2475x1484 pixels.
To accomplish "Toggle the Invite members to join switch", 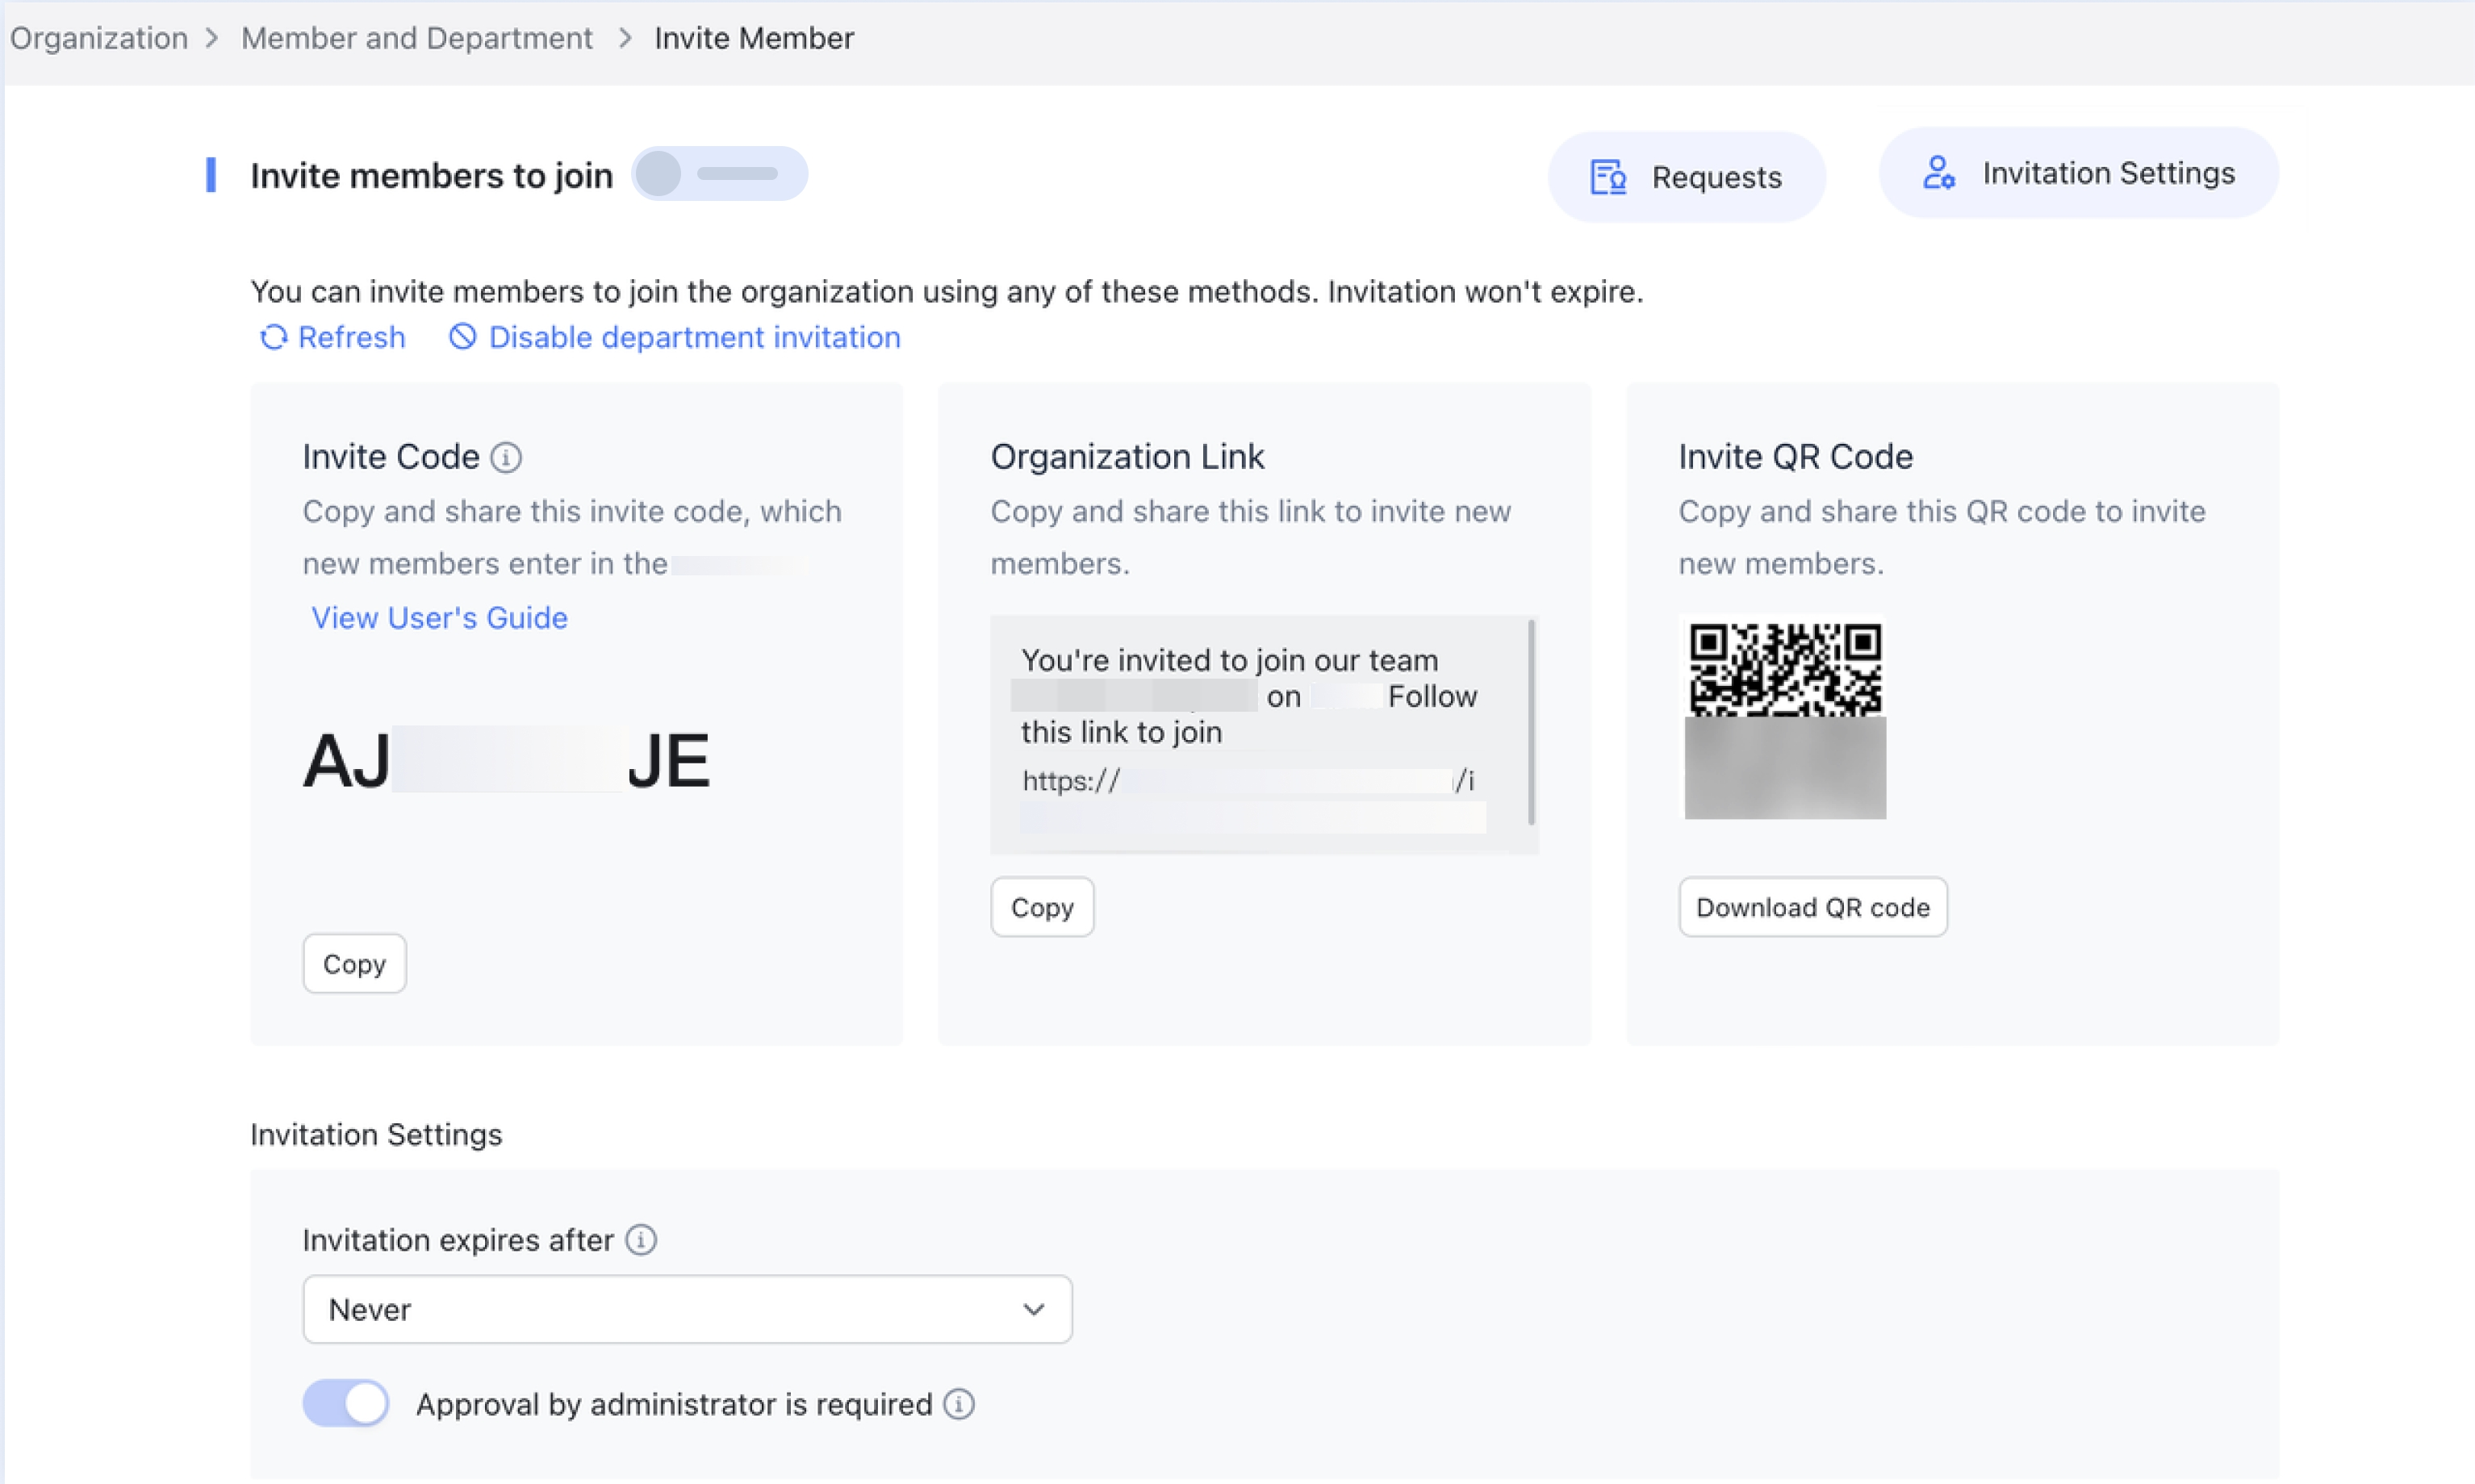I will [719, 173].
